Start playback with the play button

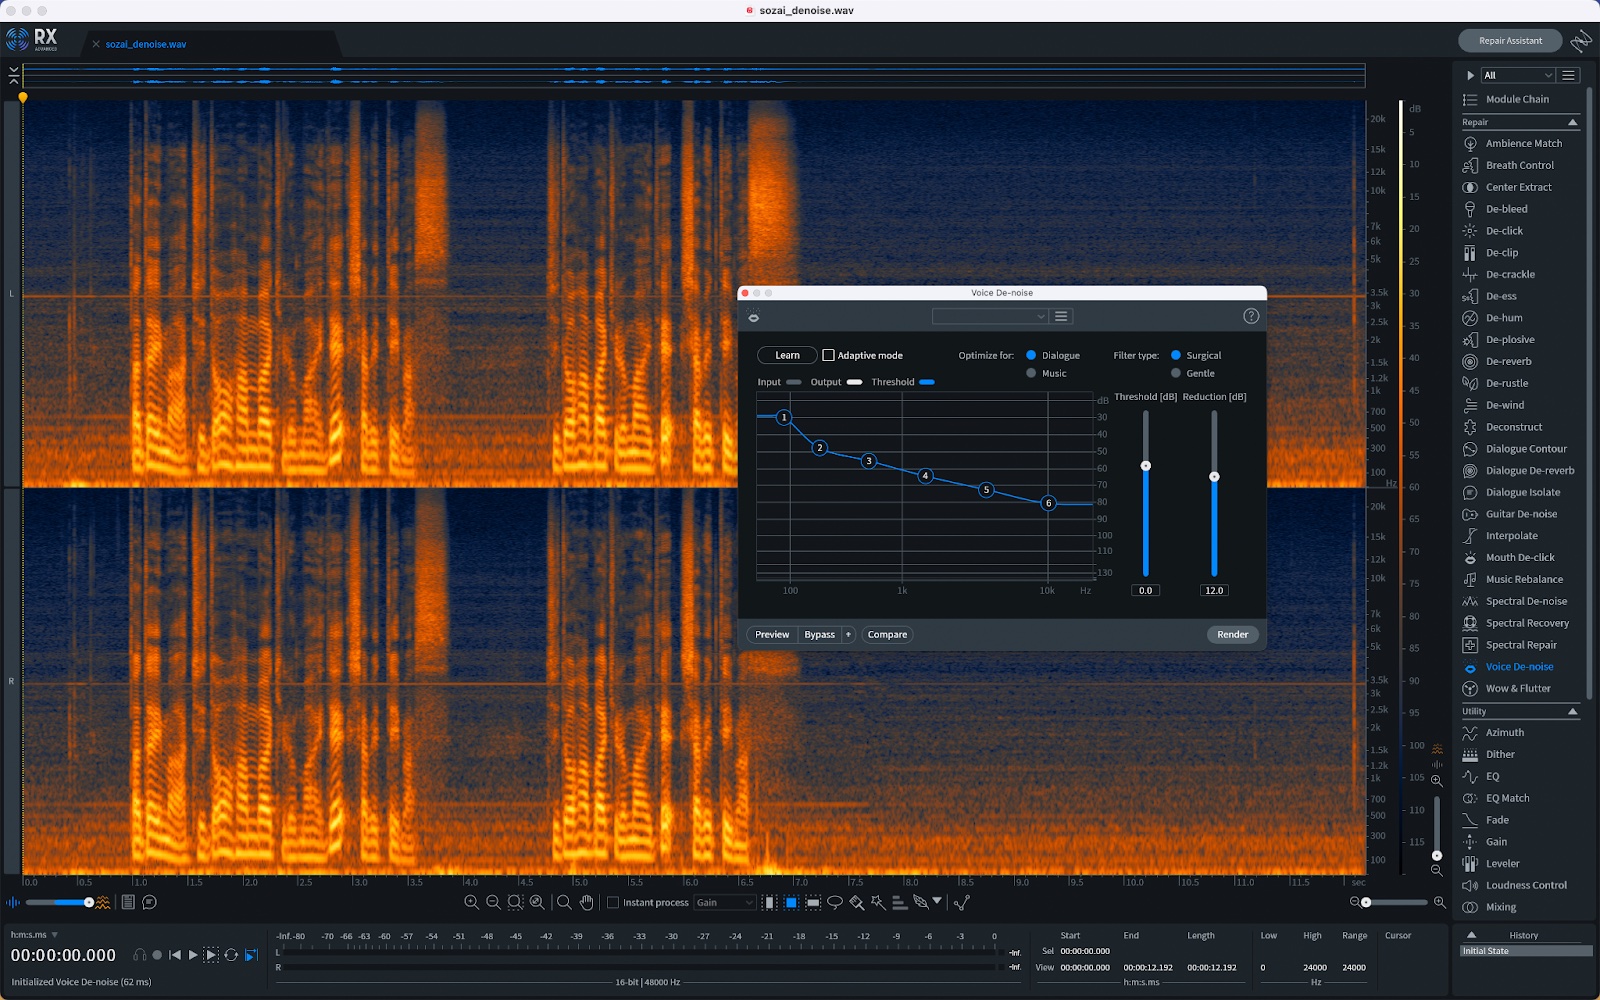tap(193, 955)
